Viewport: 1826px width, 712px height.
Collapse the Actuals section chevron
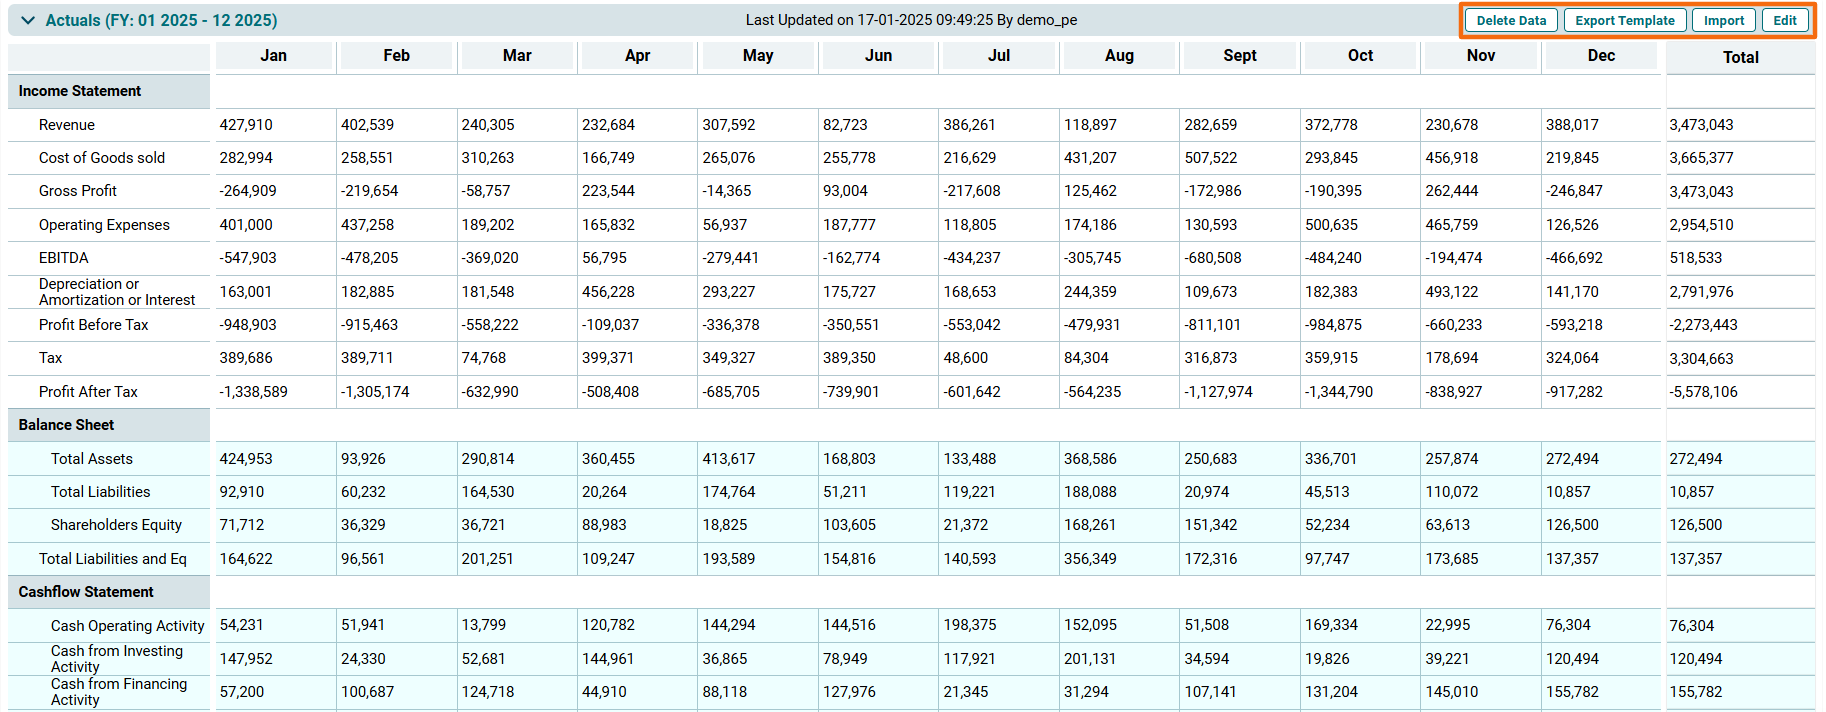(28, 20)
